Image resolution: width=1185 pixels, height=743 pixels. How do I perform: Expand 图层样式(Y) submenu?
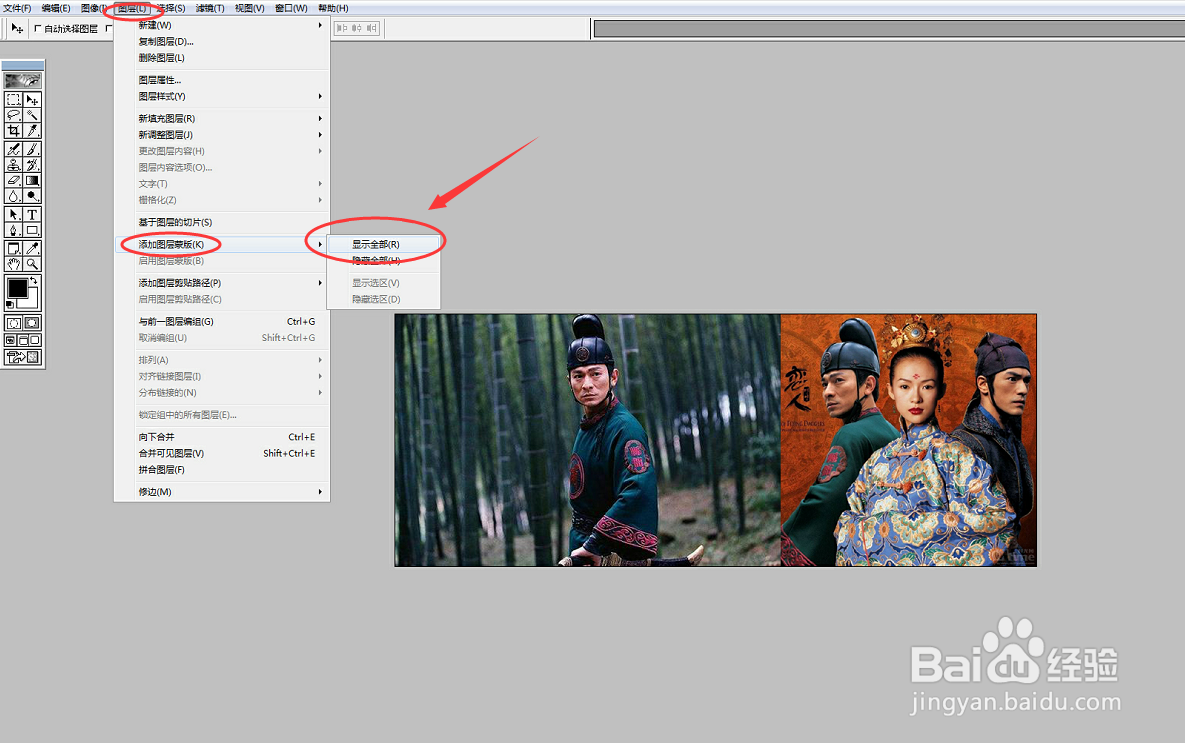[221, 96]
